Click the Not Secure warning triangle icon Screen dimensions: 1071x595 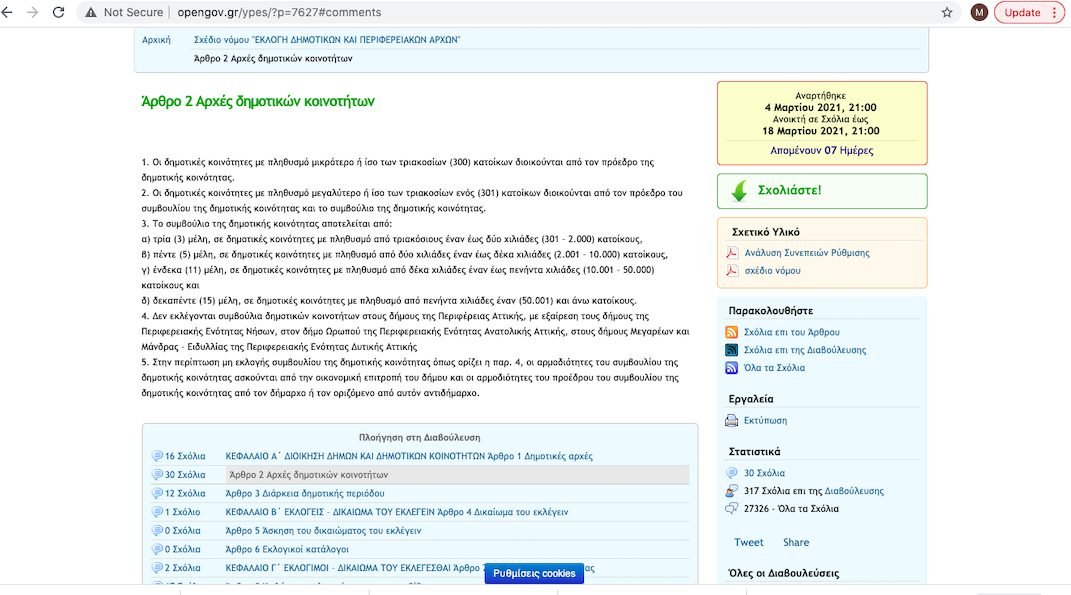(x=91, y=12)
